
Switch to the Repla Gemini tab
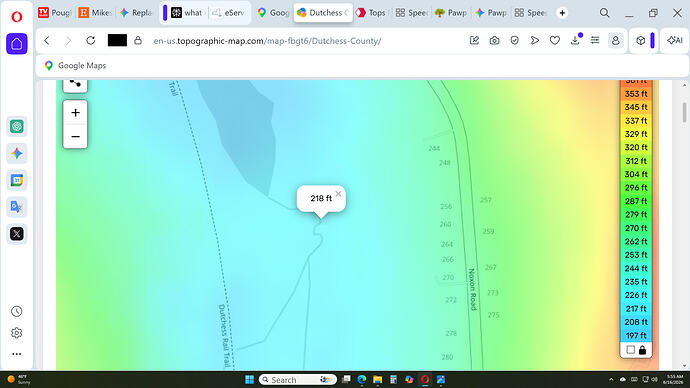[x=136, y=13]
